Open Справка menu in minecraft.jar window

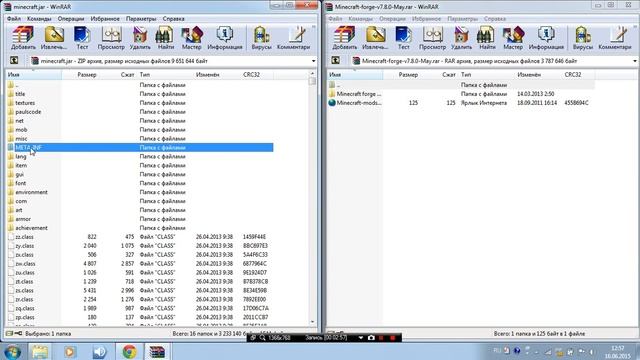click(x=173, y=19)
